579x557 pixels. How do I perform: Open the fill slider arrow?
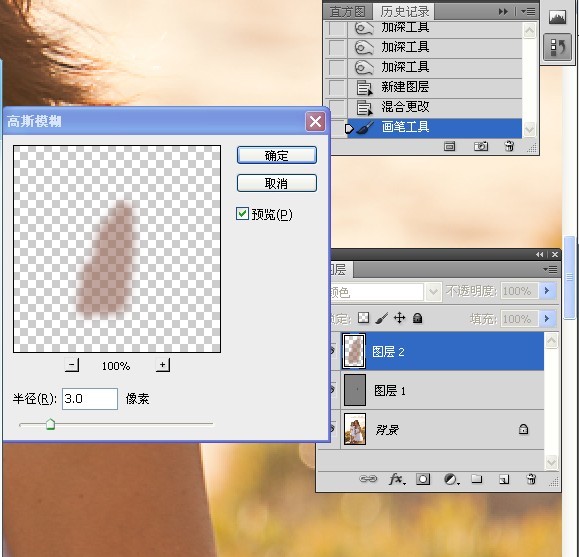coord(547,318)
